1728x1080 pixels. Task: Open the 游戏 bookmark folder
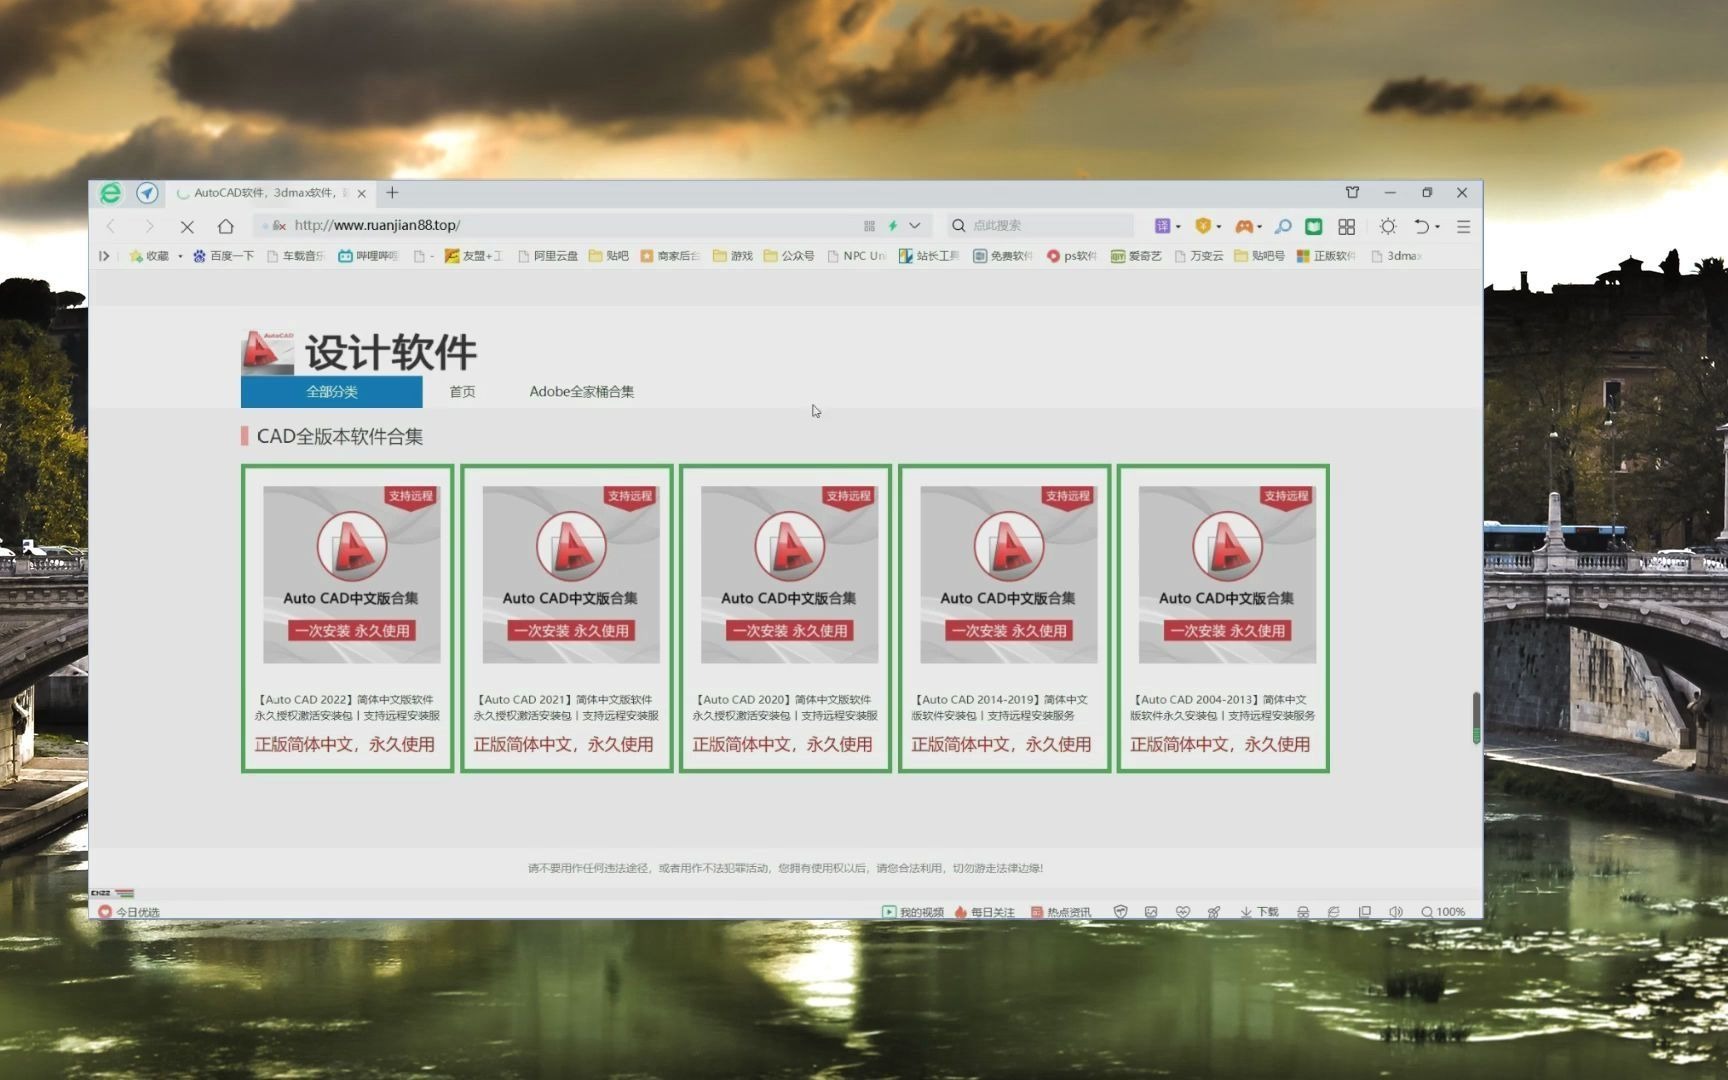pos(733,256)
